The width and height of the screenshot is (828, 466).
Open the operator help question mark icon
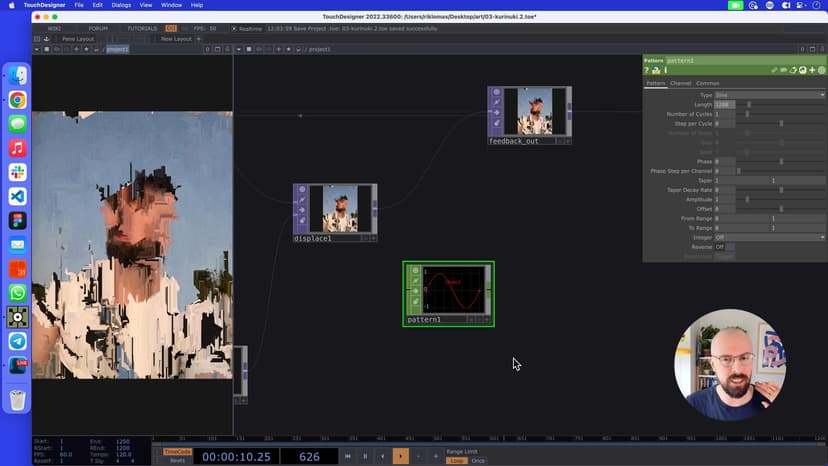tap(647, 70)
